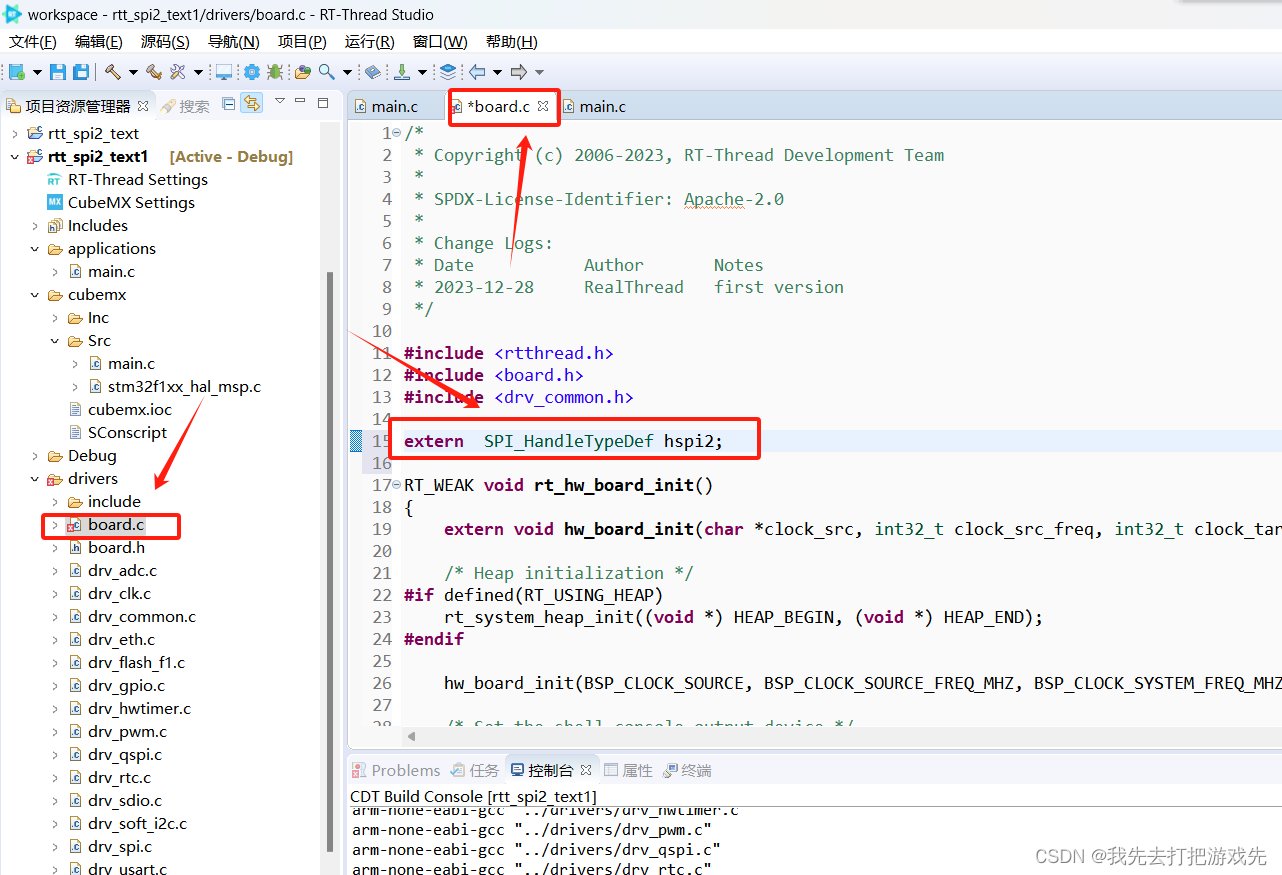Open RT-Thread Settings in project tree
The width and height of the screenshot is (1282, 875).
(127, 180)
